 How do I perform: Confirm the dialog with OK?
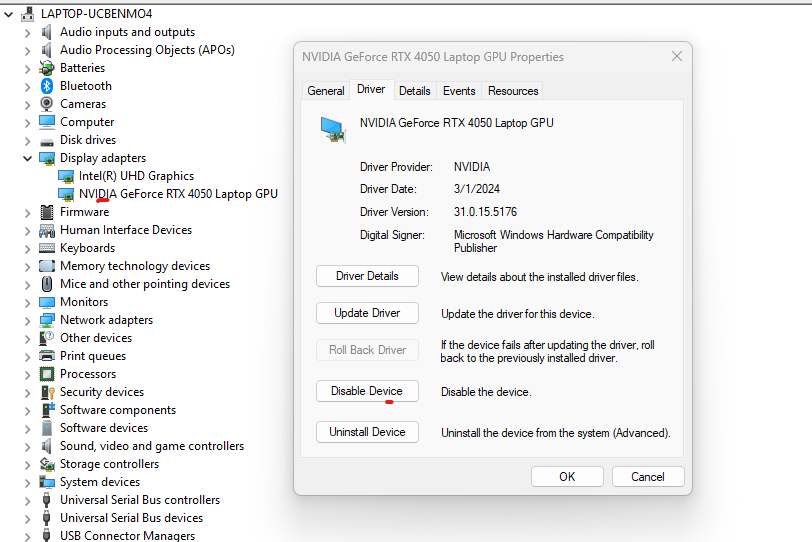(x=567, y=476)
